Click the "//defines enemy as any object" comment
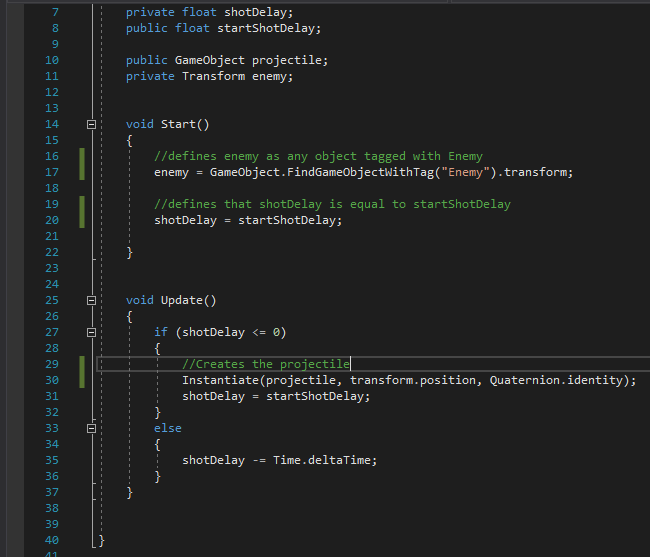This screenshot has height=557, width=650. pyautogui.click(x=318, y=156)
